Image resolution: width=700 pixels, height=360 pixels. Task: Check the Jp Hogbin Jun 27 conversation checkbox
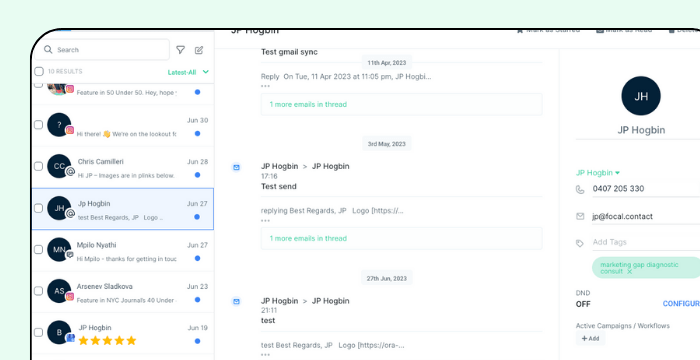click(38, 208)
